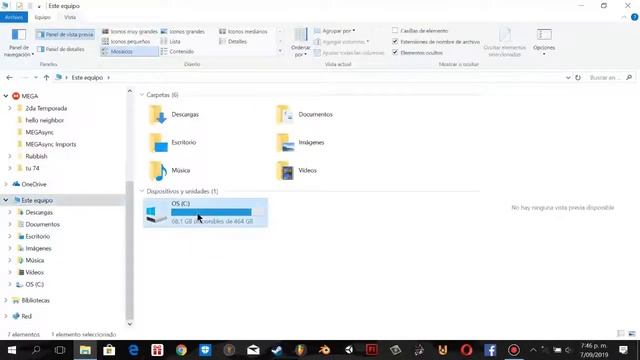The image size is (640, 360).
Task: Select Contenido layout
Action: [x=177, y=51]
